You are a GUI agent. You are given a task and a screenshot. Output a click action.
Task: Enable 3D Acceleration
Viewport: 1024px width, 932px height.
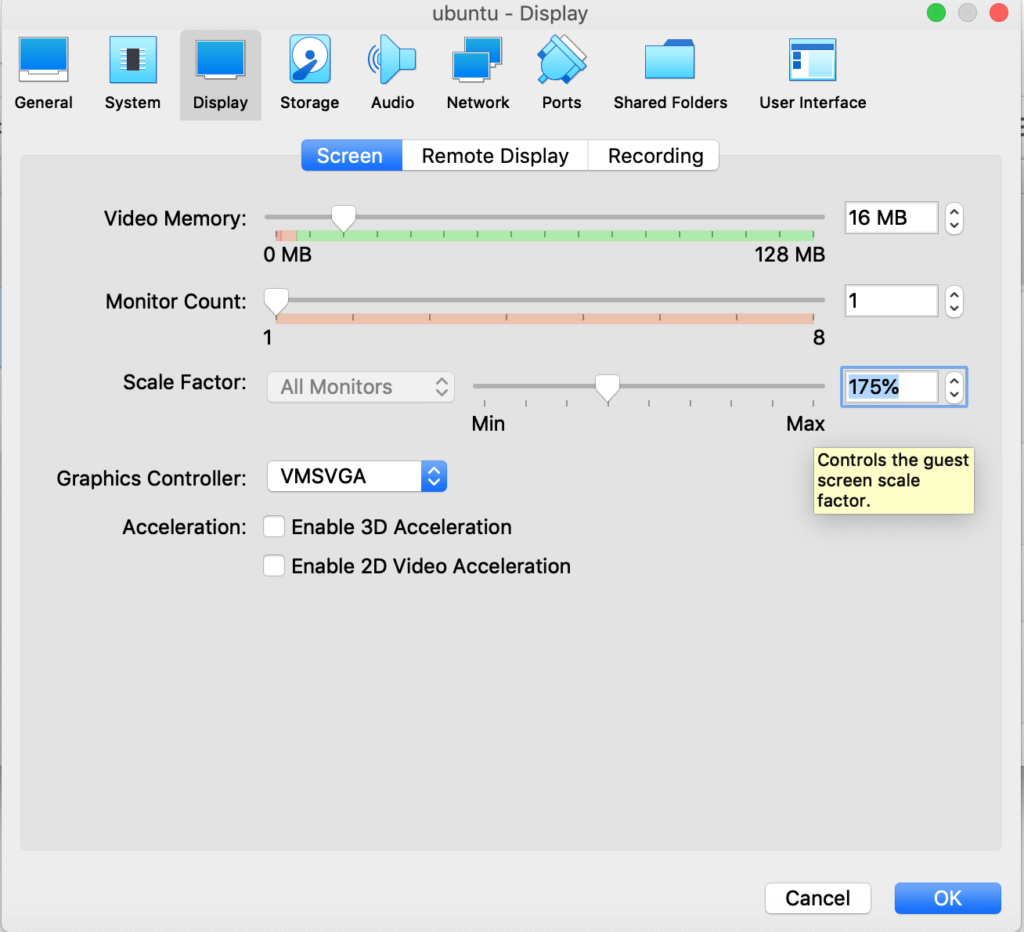[274, 526]
